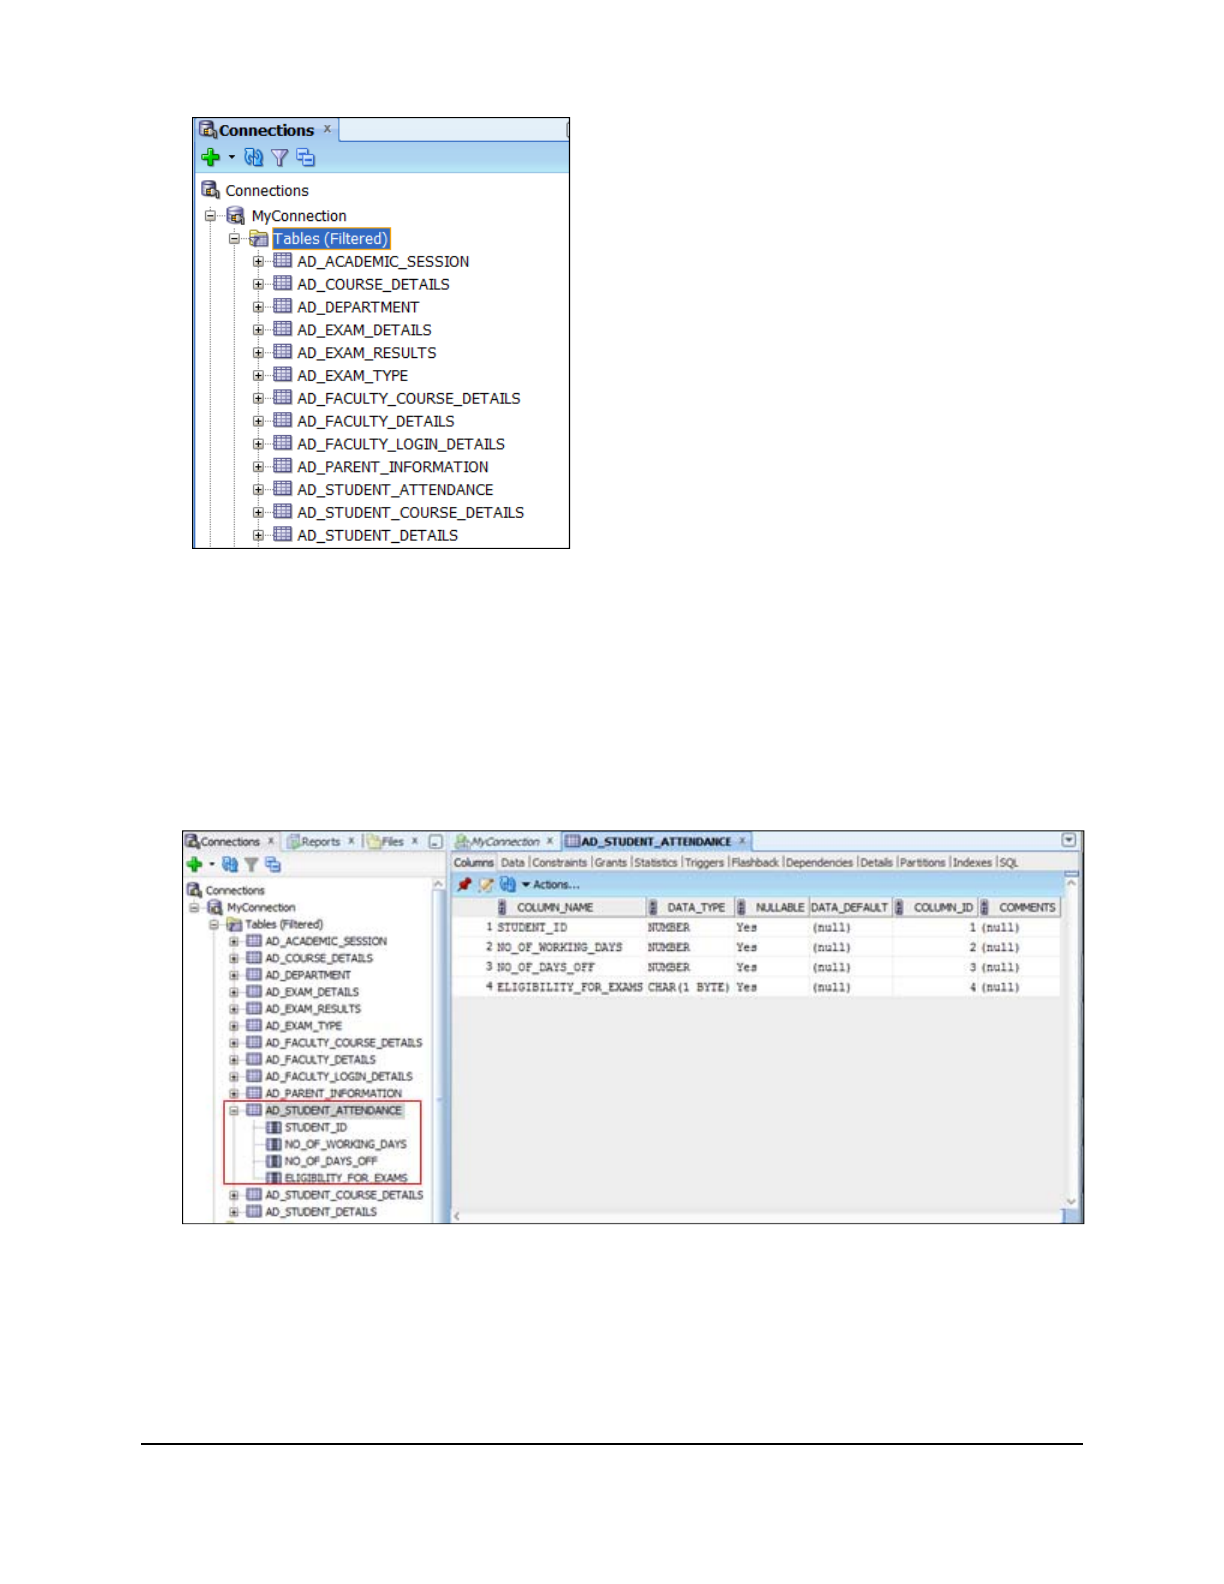Open the Constraints sub-tab

tap(560, 863)
